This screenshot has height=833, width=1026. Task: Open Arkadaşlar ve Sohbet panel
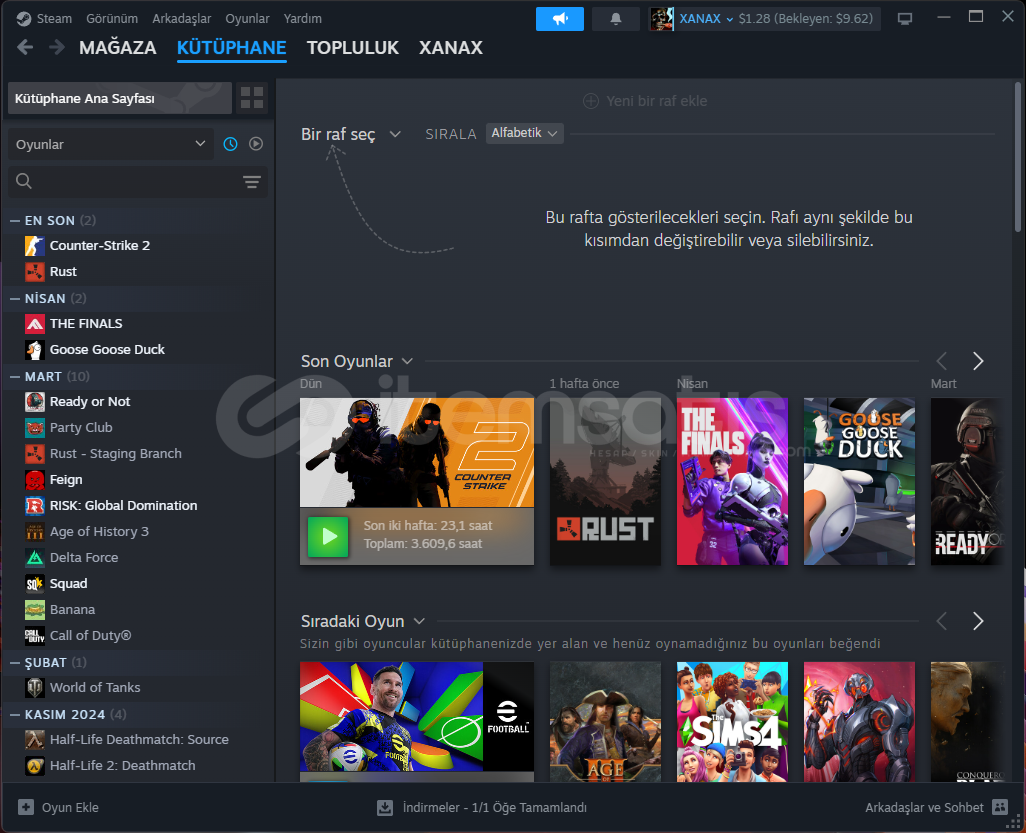[x=936, y=808]
